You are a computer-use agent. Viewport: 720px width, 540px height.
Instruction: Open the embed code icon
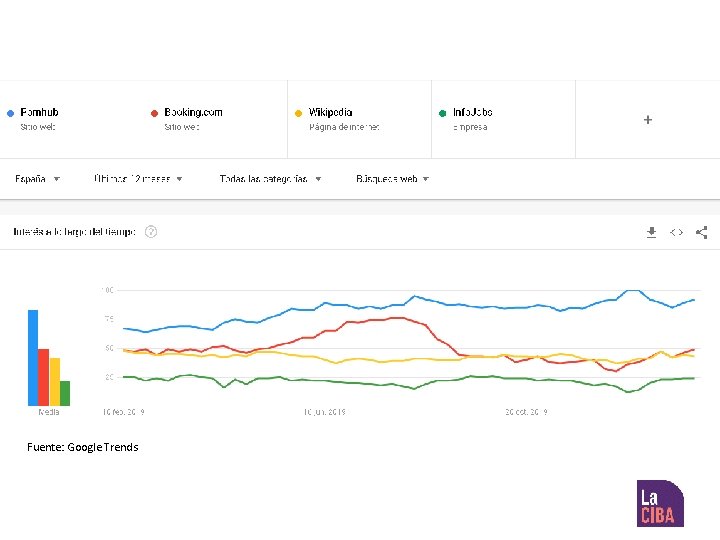tap(677, 232)
